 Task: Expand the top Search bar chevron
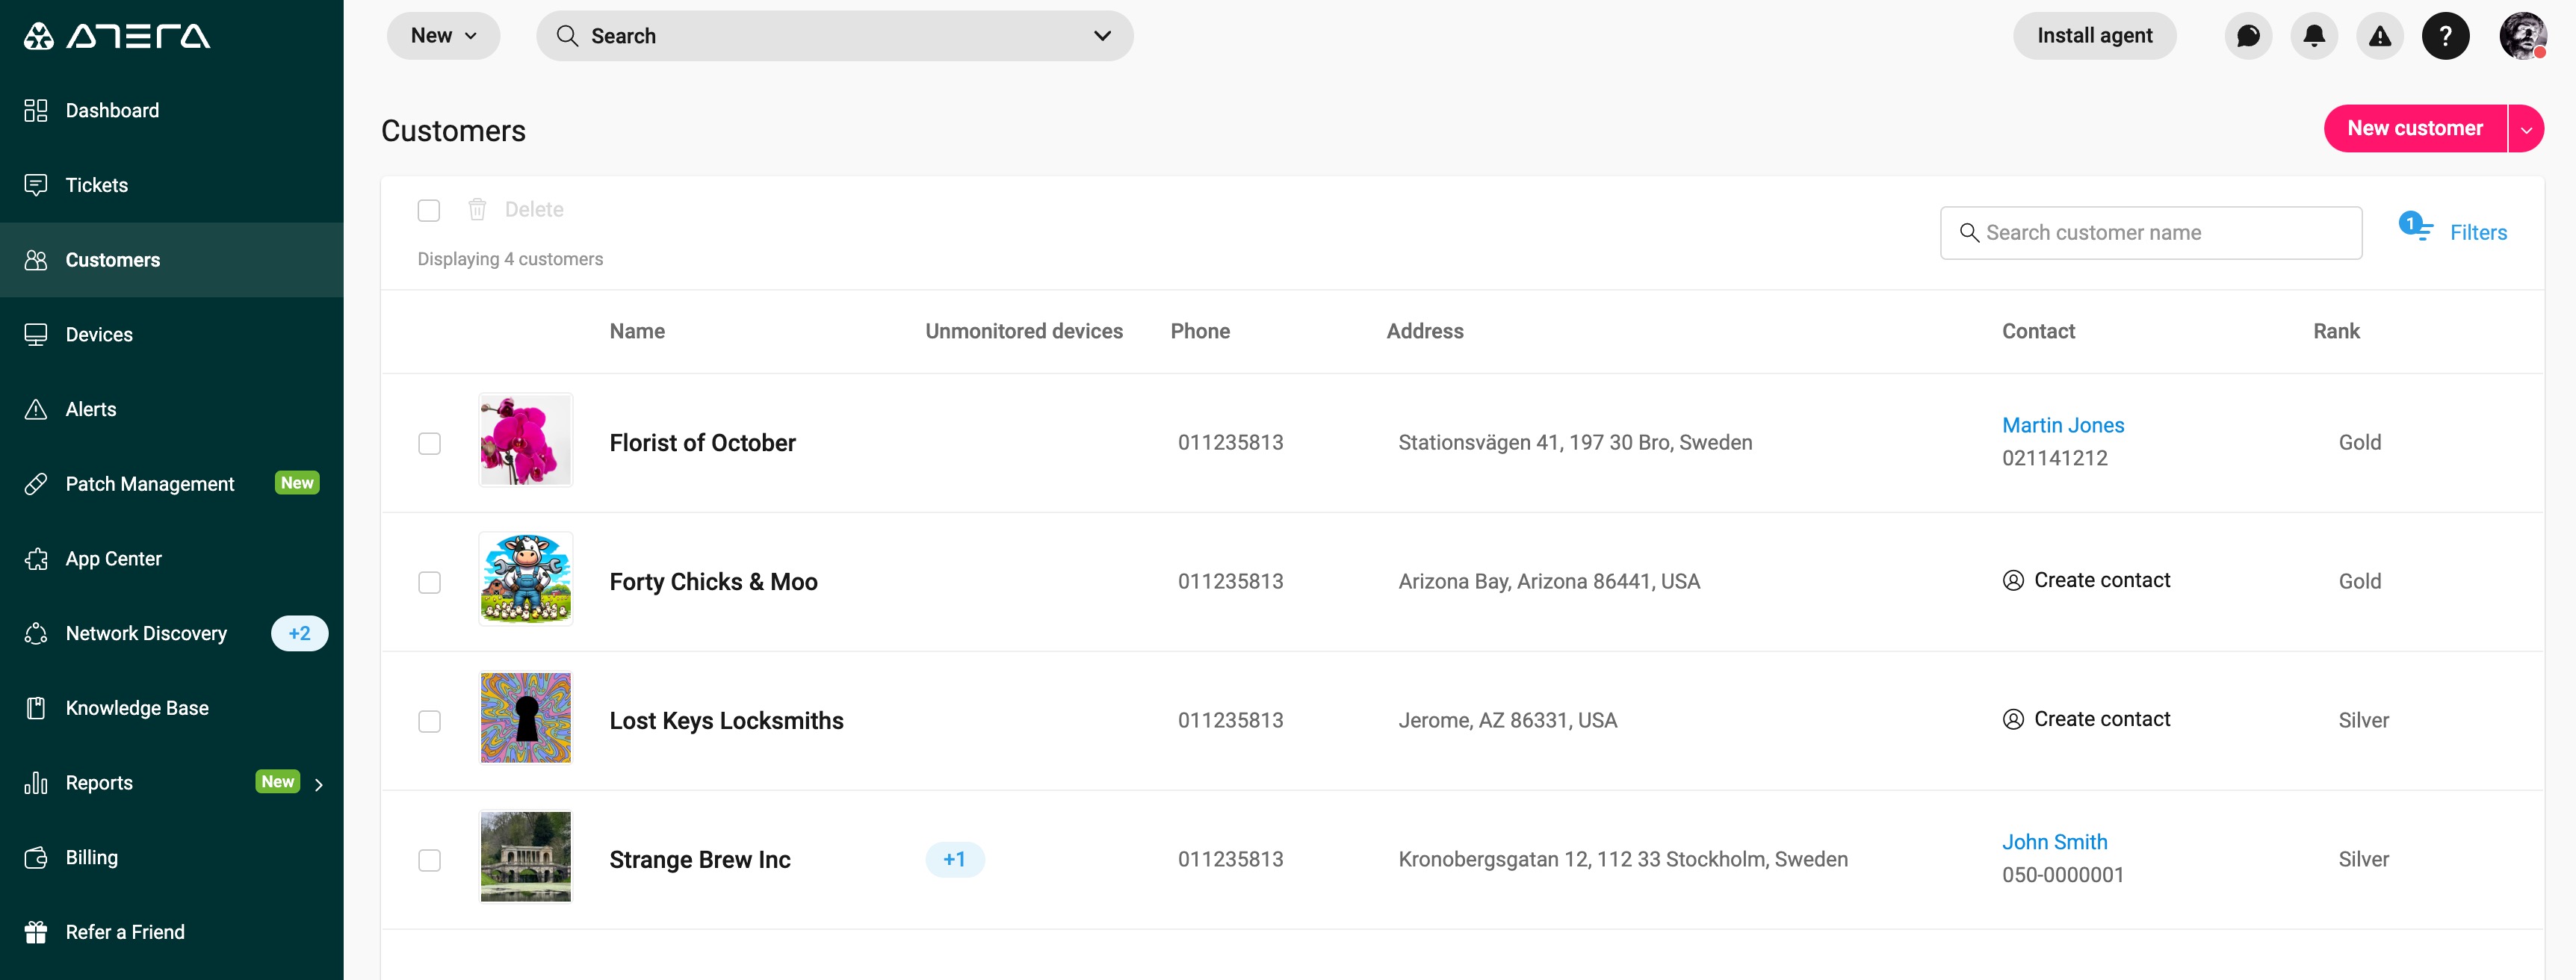(x=1102, y=36)
